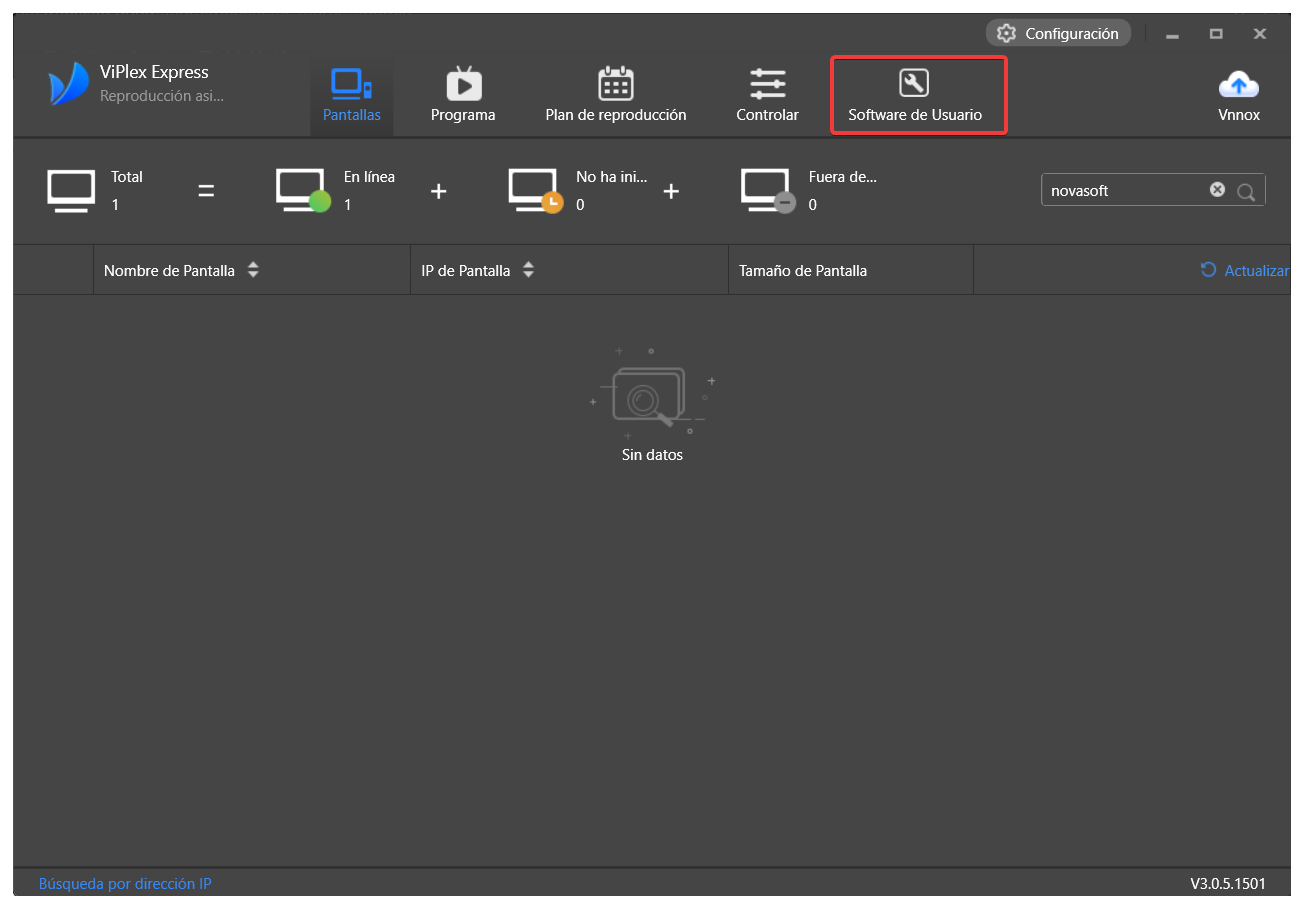
Task: Click the search magnifier icon
Action: (x=1245, y=191)
